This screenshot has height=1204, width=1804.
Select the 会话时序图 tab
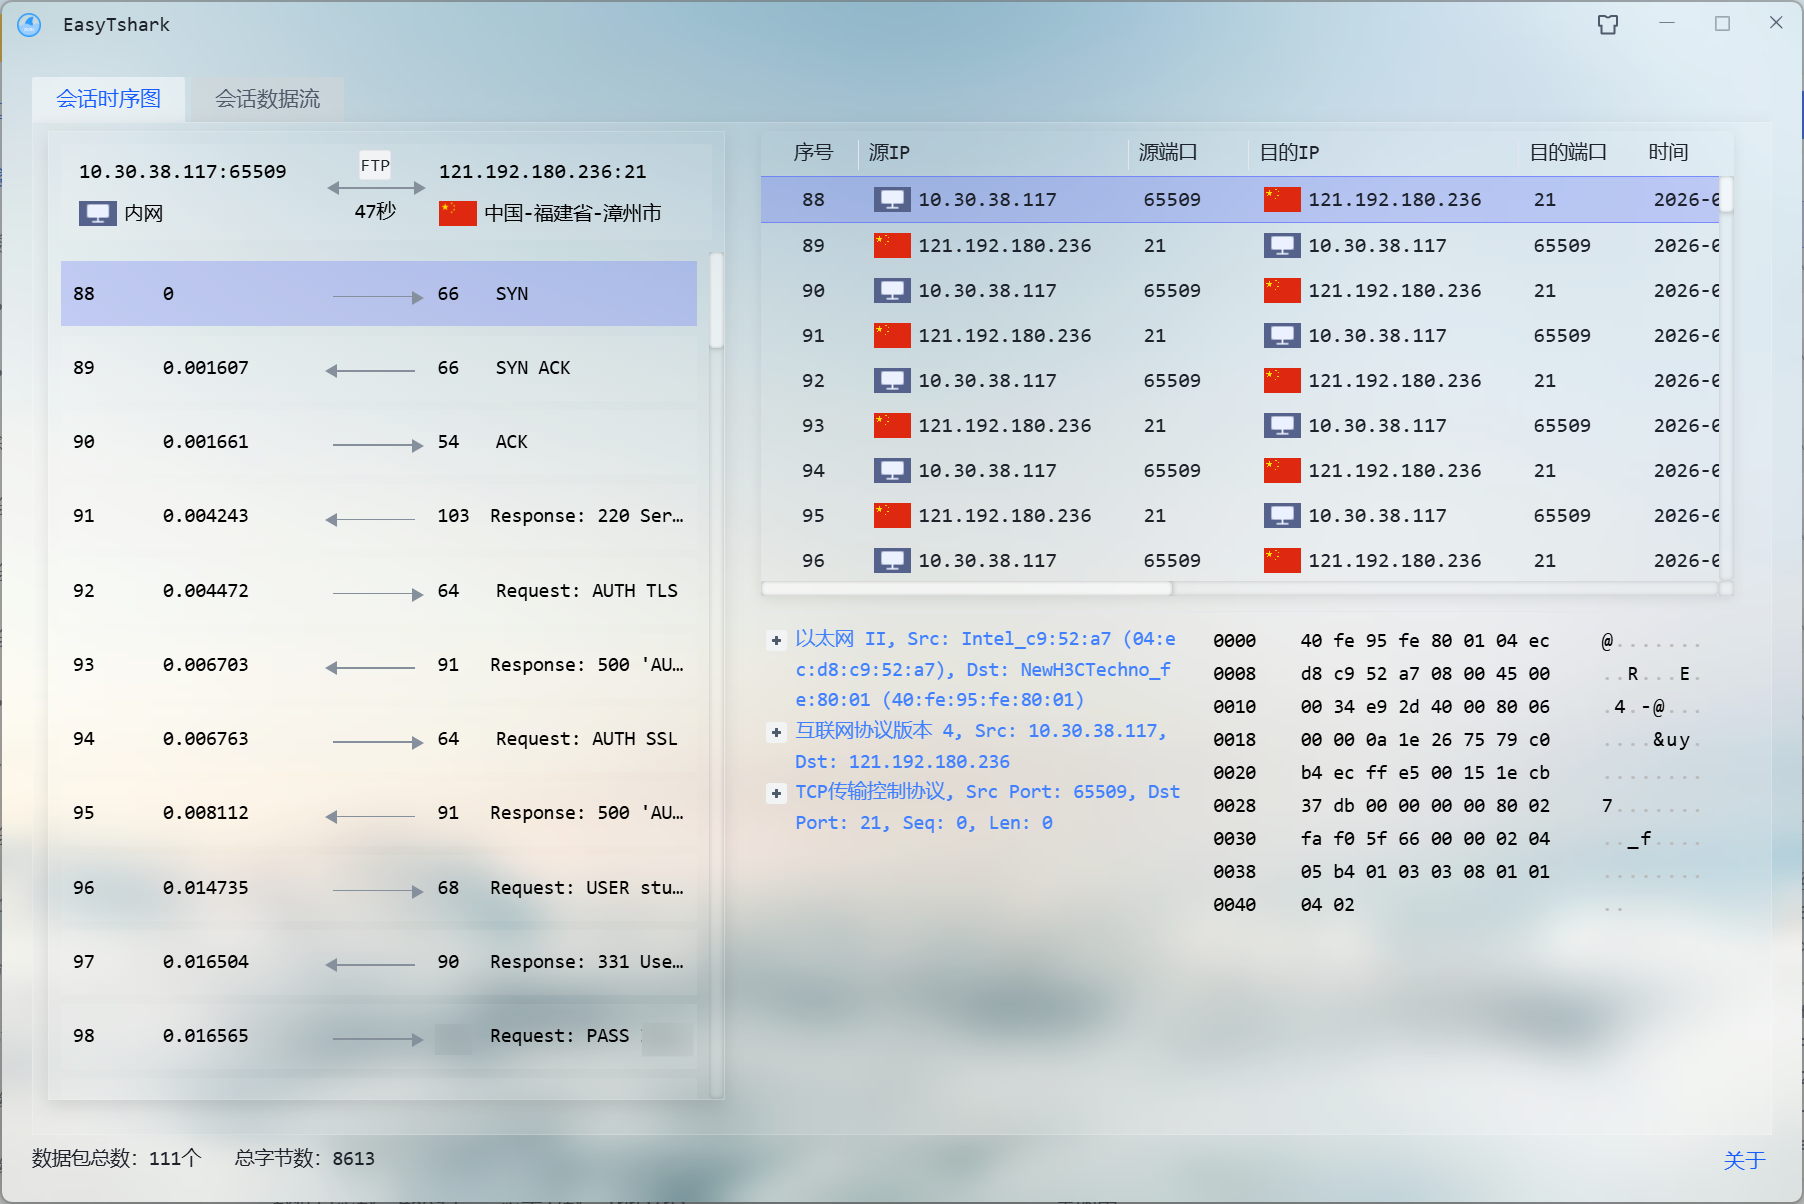pos(108,99)
